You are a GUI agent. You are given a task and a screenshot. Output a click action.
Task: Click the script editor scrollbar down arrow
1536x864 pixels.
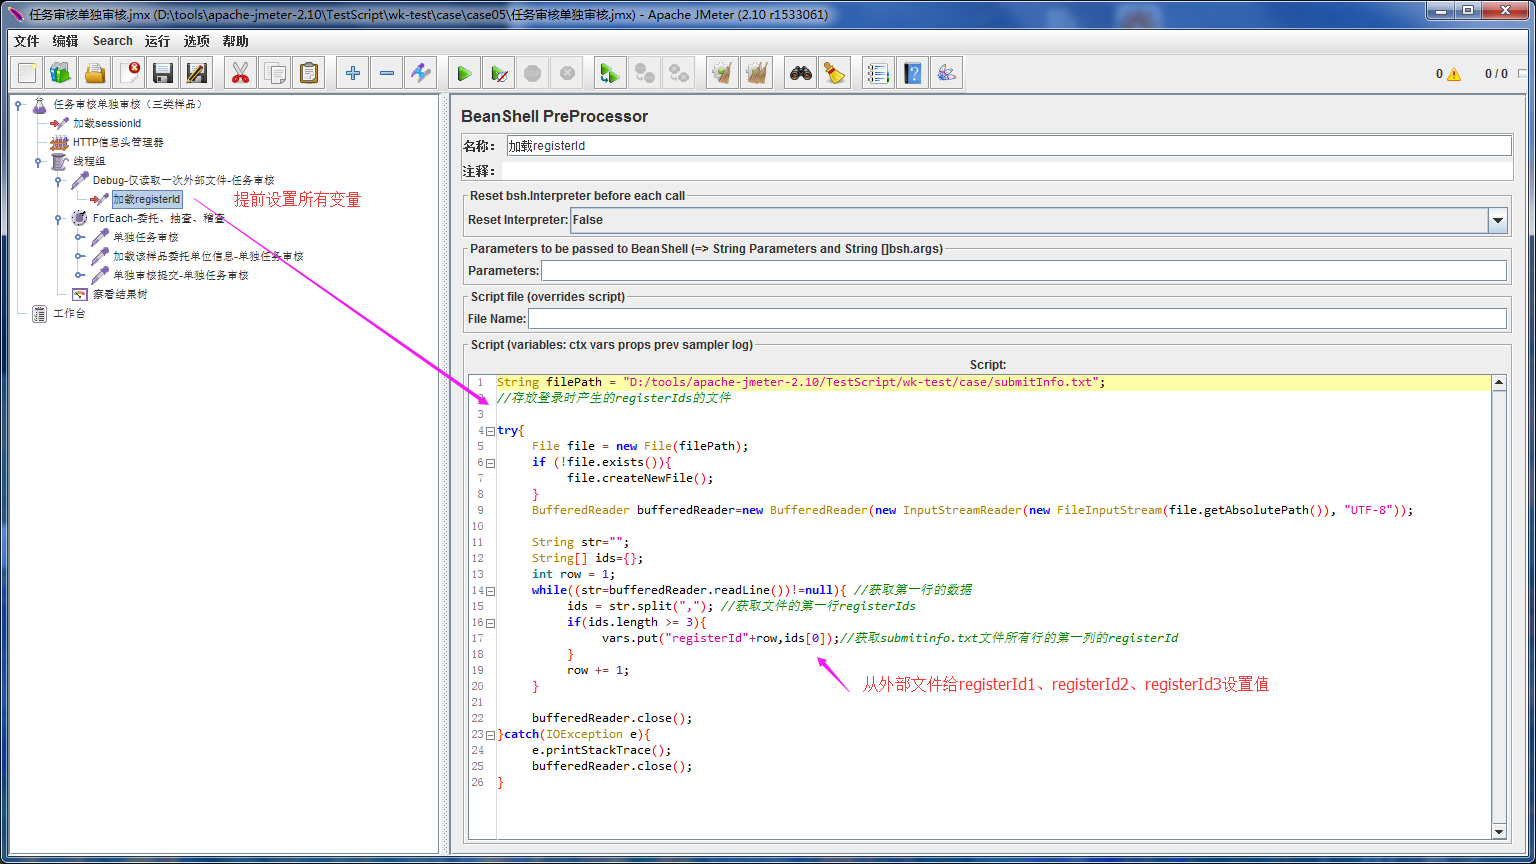pos(1498,831)
